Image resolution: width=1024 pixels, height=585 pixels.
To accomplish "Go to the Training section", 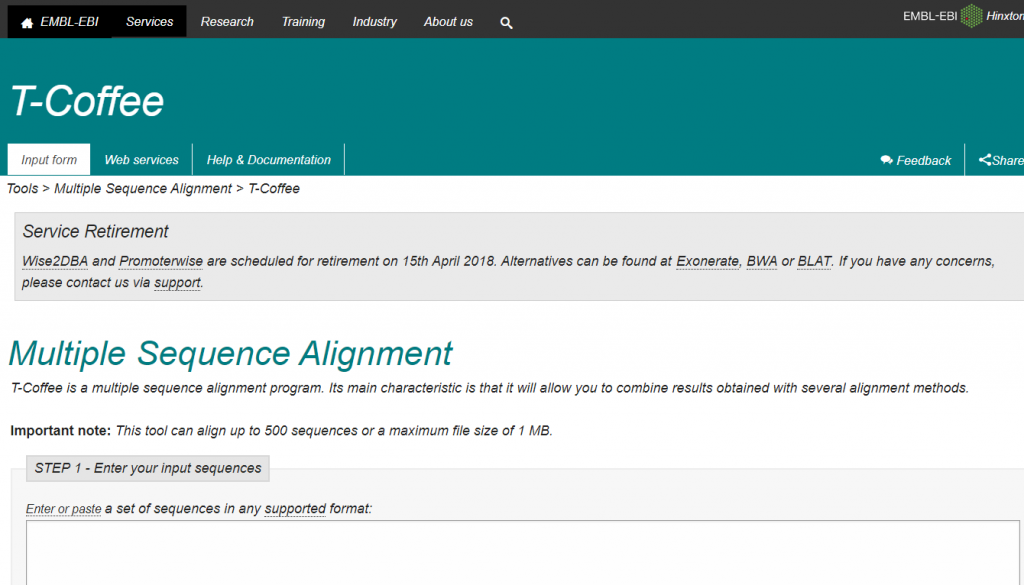I will [x=303, y=22].
